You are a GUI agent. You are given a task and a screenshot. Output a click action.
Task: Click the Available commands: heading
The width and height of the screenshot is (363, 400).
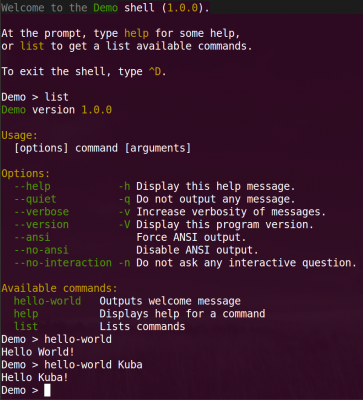click(60, 288)
